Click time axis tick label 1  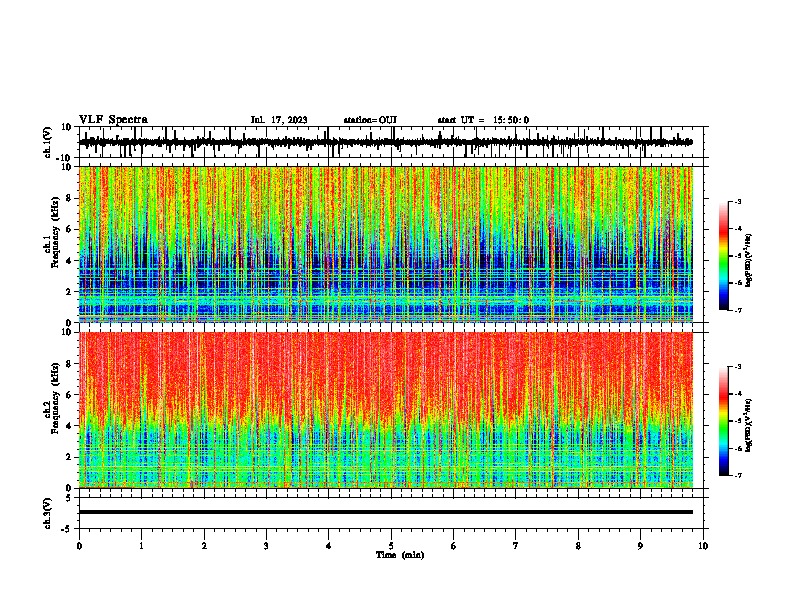[141, 545]
